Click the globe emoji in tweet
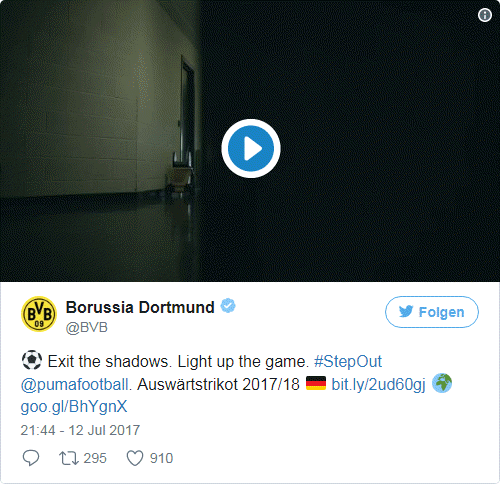Screen dimensions: 500x484 [x=442, y=383]
